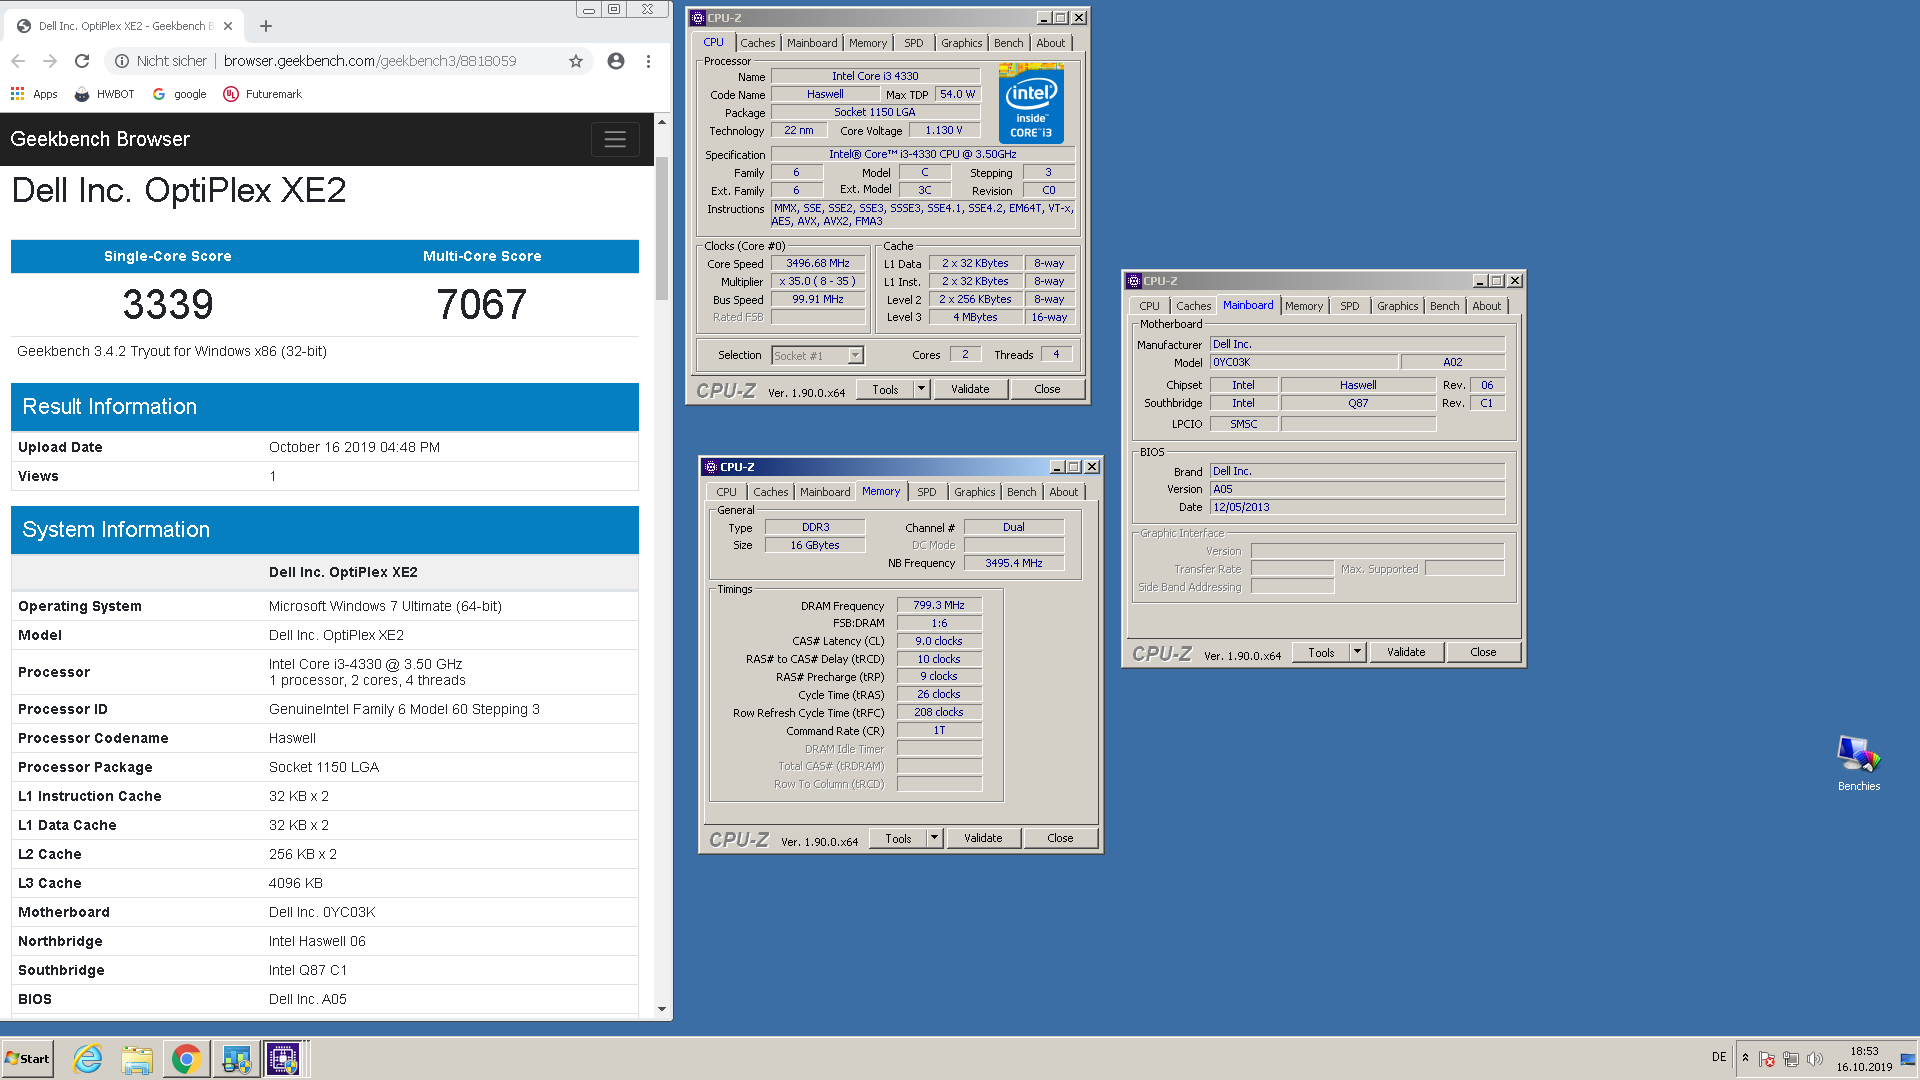Image resolution: width=1920 pixels, height=1080 pixels.
Task: Open Graphics tab in Mainboard CPU-Z window
Action: click(x=1397, y=306)
